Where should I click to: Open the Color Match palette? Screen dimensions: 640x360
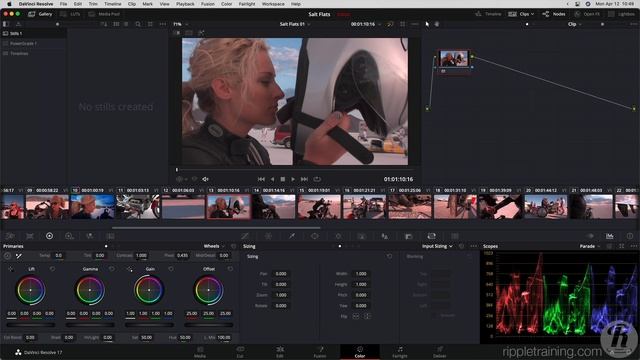coord(30,236)
